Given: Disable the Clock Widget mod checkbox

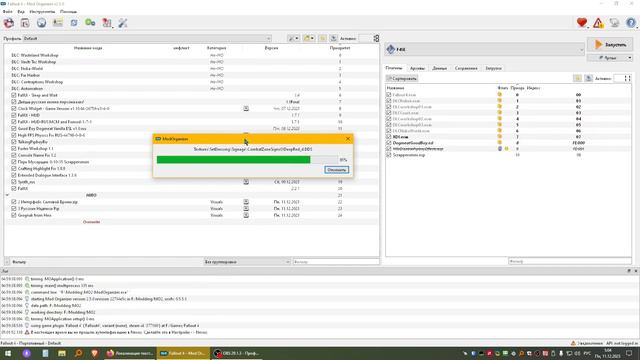Looking at the screenshot, I should point(14,109).
